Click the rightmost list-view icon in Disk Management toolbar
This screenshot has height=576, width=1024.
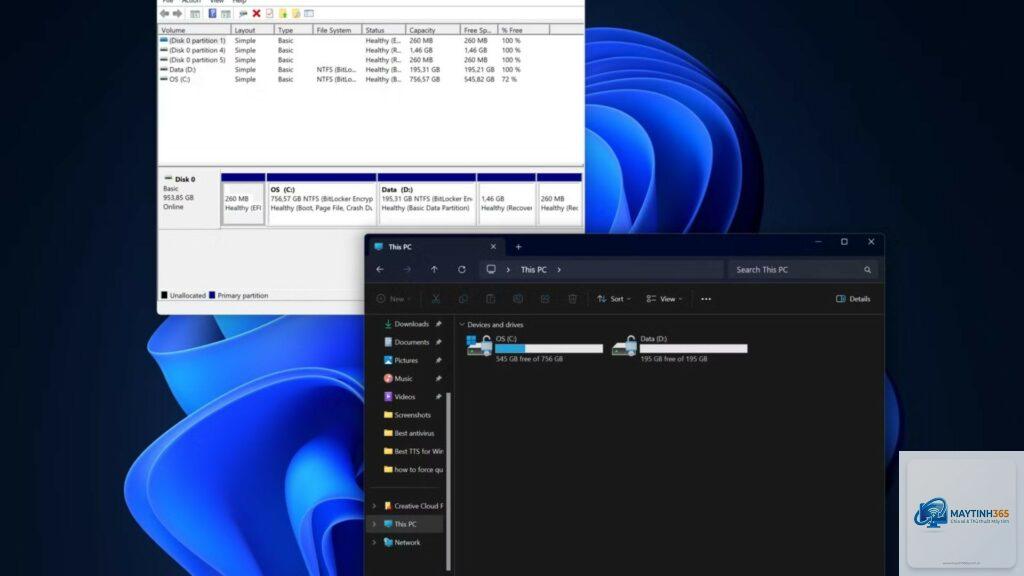(x=309, y=14)
